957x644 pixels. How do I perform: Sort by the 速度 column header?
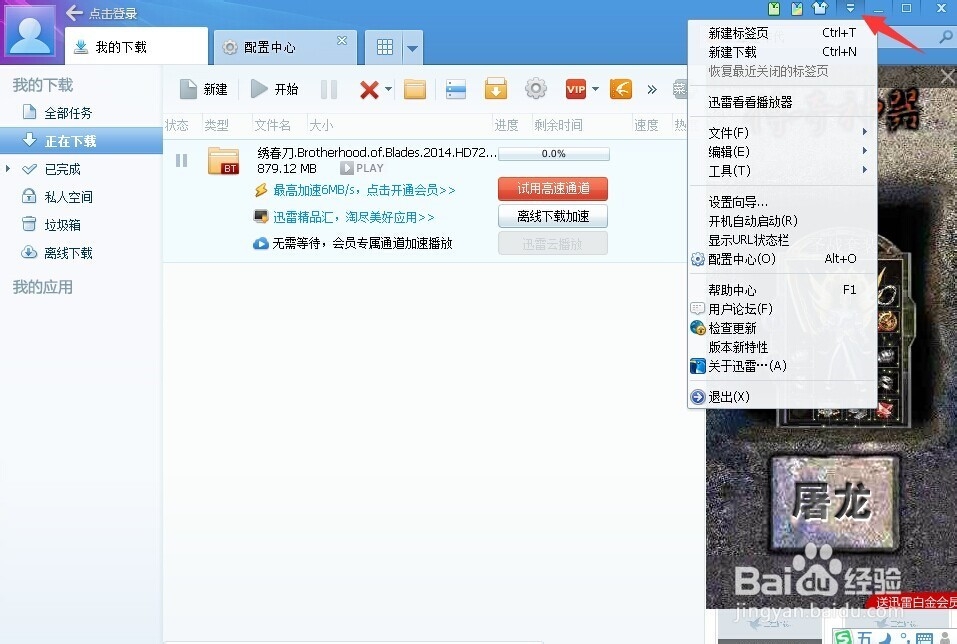click(x=646, y=125)
